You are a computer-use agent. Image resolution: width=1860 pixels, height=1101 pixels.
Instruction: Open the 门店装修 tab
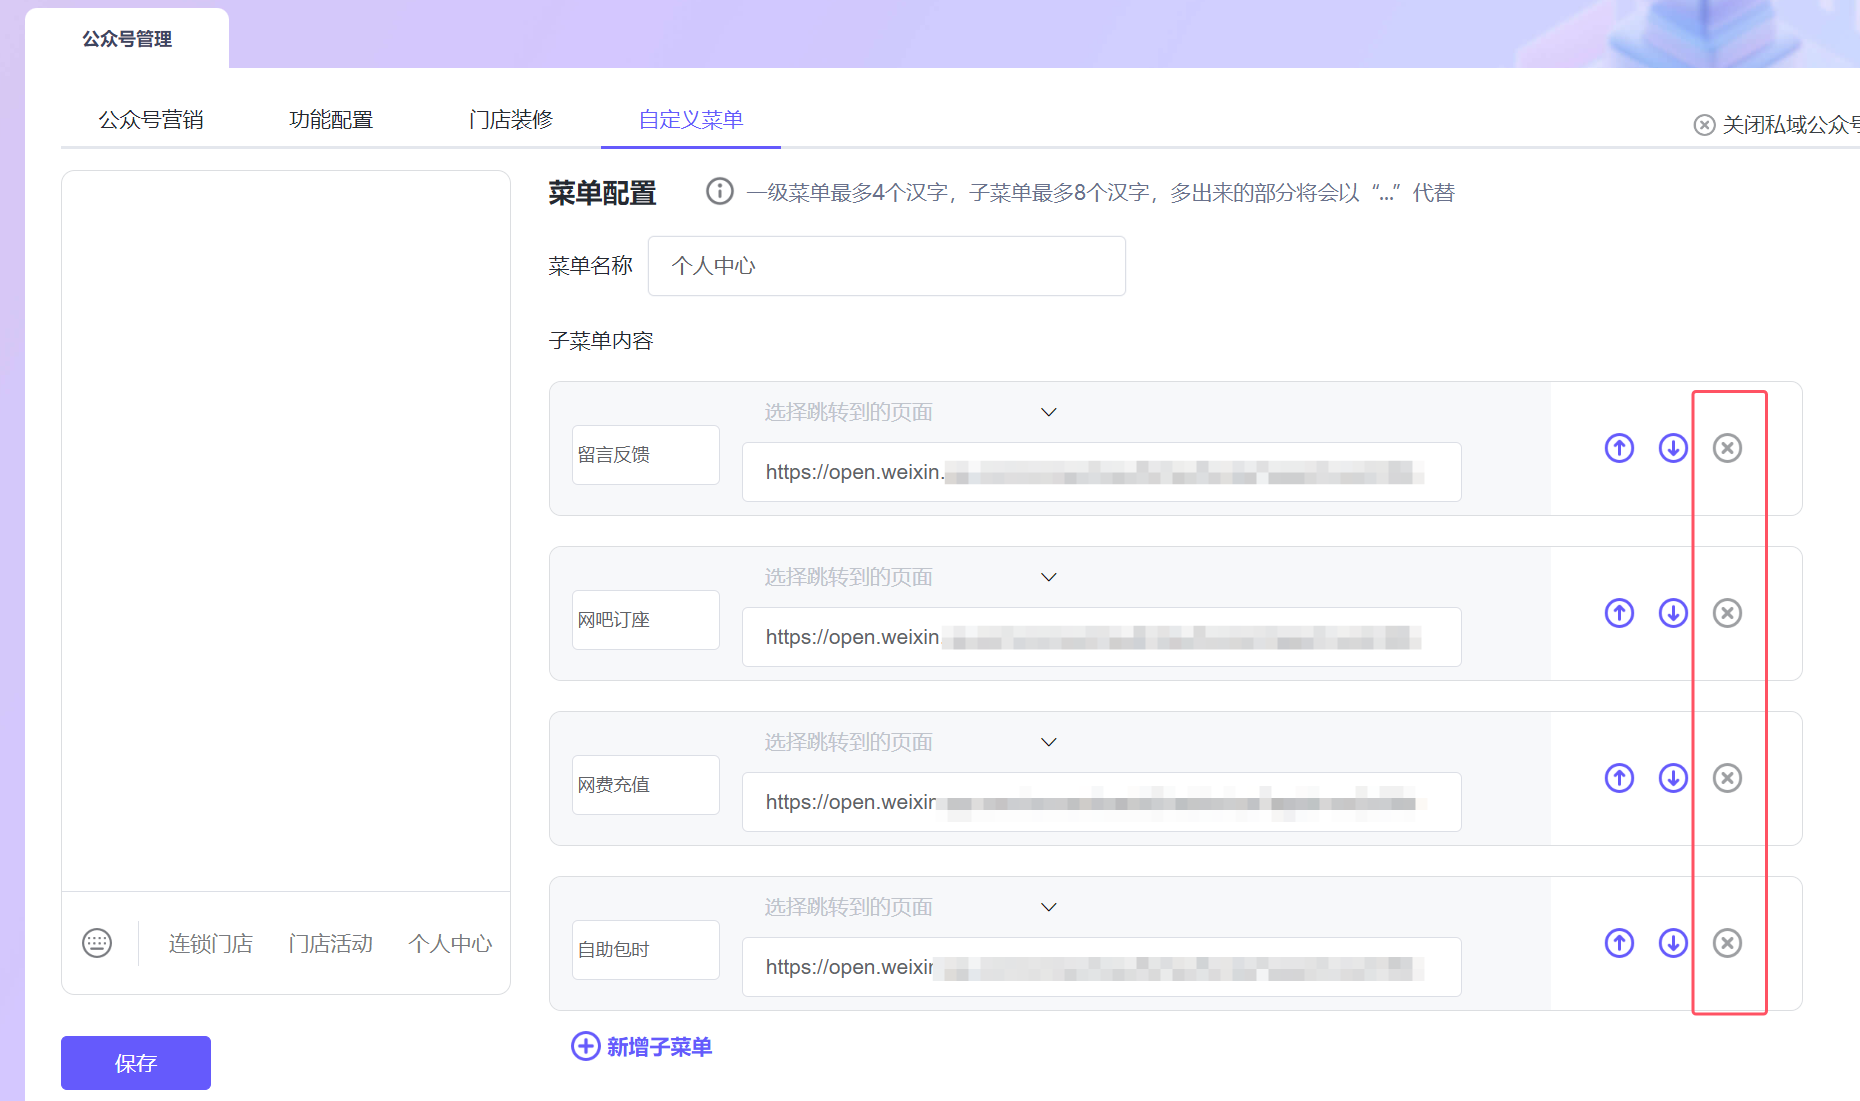(511, 120)
